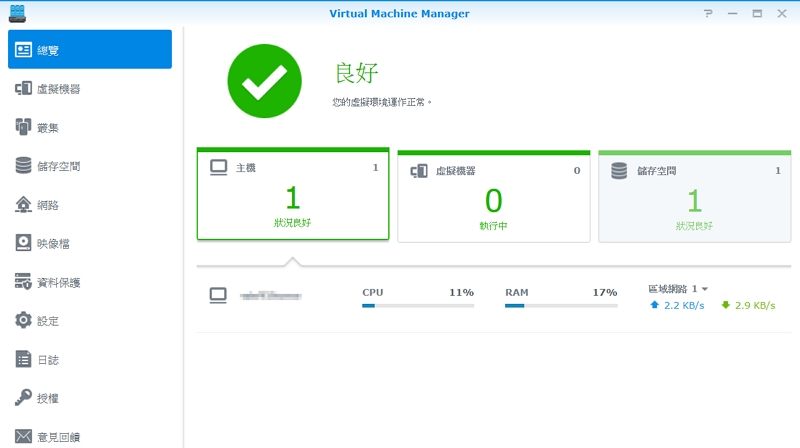Click the 儲存空間 status card
This screenshot has height=448, width=800.
[x=693, y=196]
